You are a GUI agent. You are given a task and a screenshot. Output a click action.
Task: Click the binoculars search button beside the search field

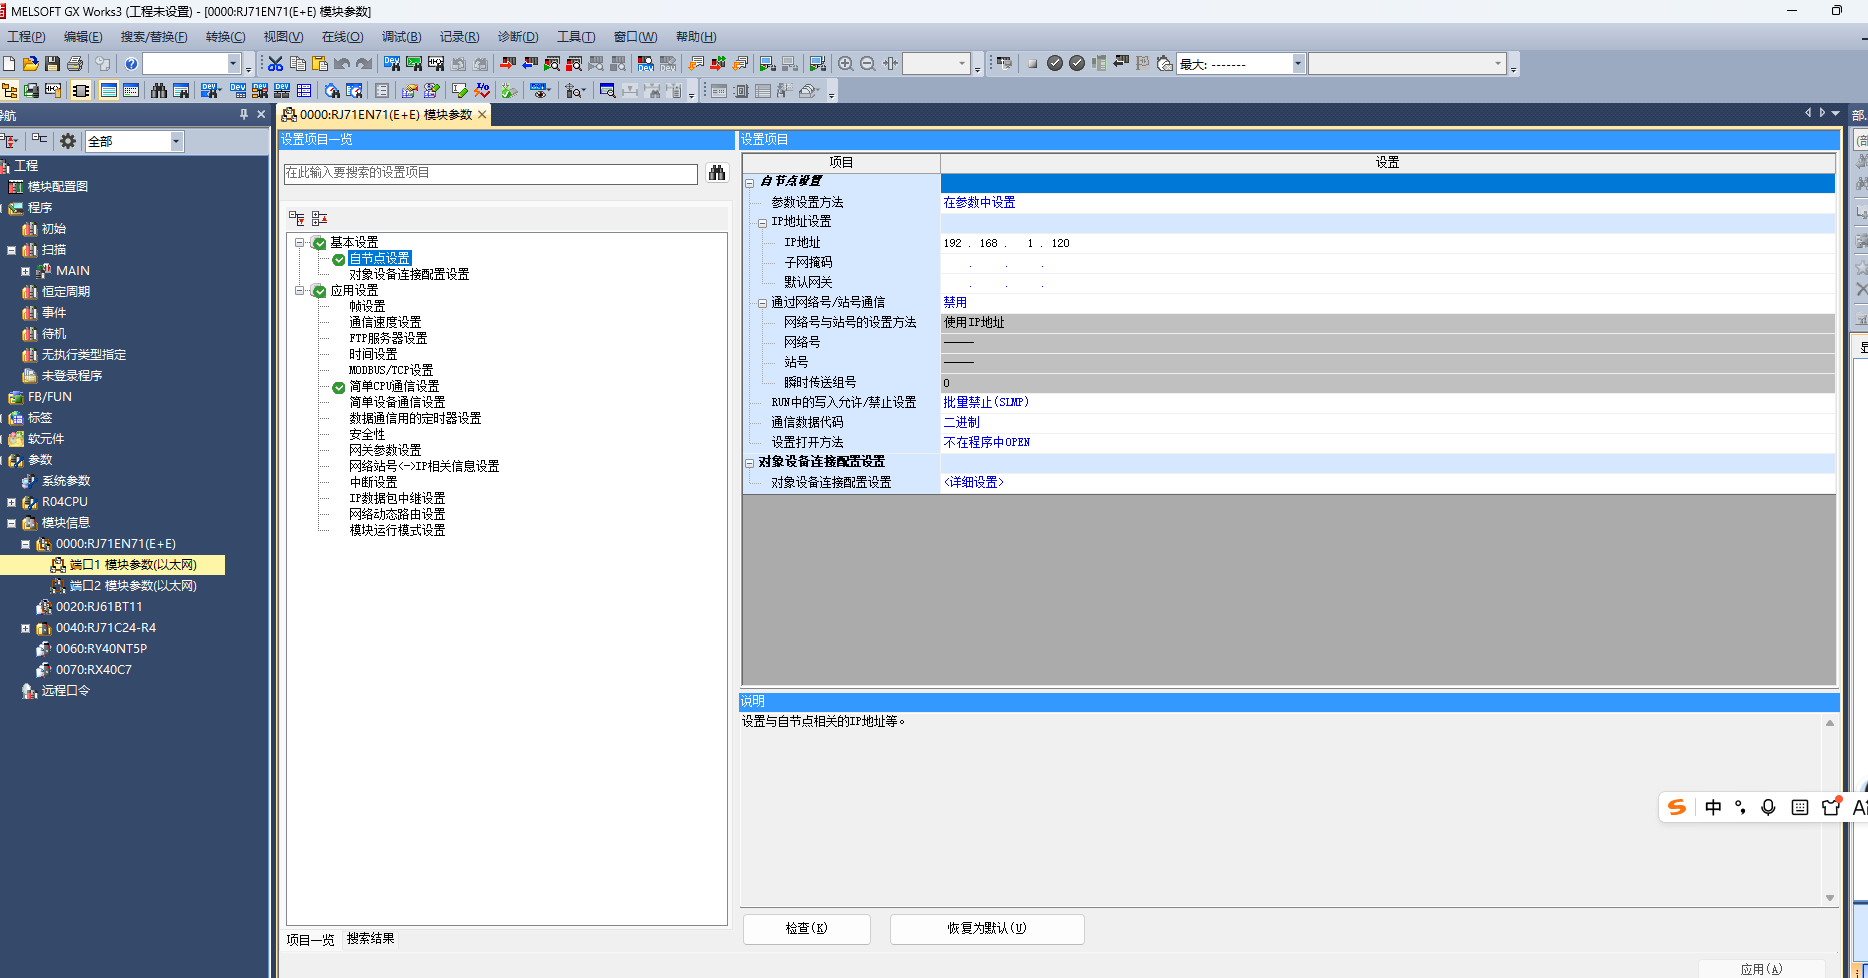(x=717, y=173)
